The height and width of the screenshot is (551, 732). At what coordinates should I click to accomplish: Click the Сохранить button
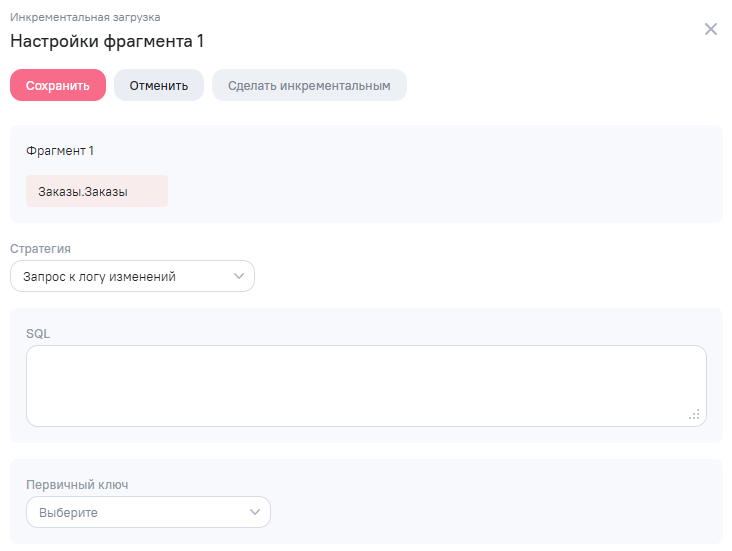58,85
